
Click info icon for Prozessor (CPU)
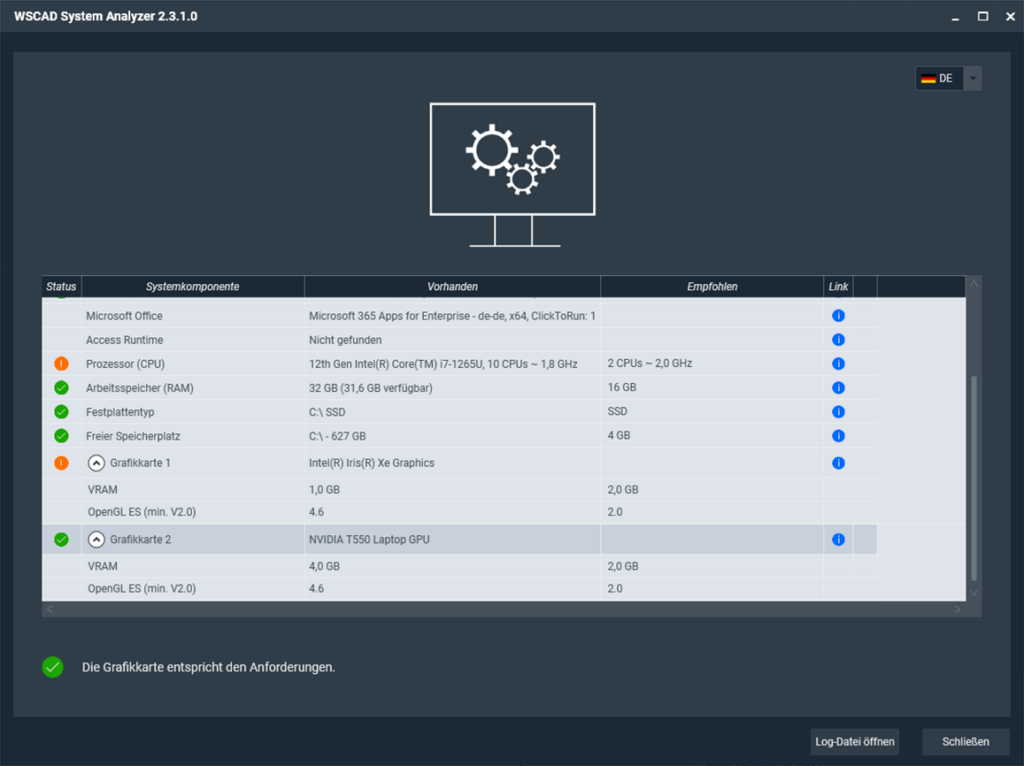pos(838,364)
